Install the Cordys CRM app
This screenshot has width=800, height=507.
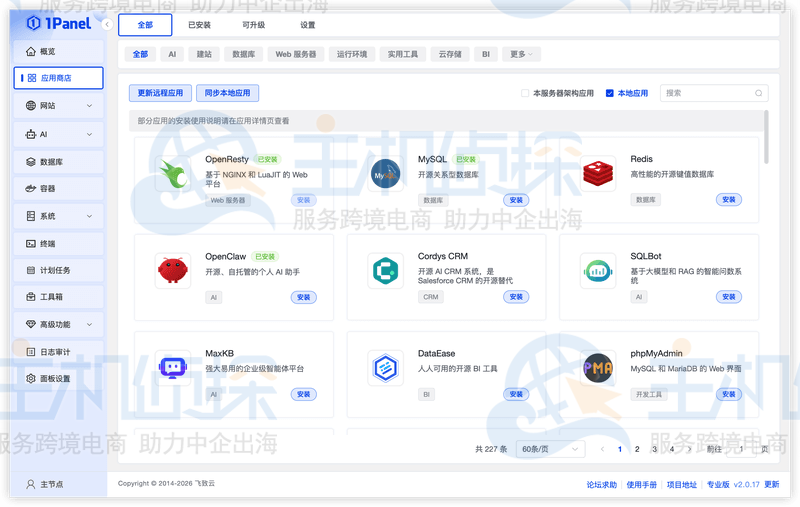pyautogui.click(x=516, y=297)
